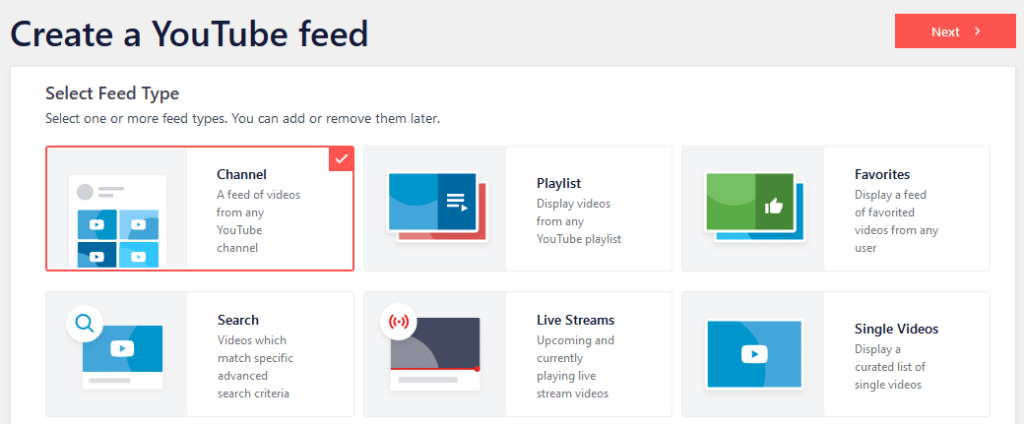Click the arrow on Next button
This screenshot has height=424, width=1024.
point(977,31)
